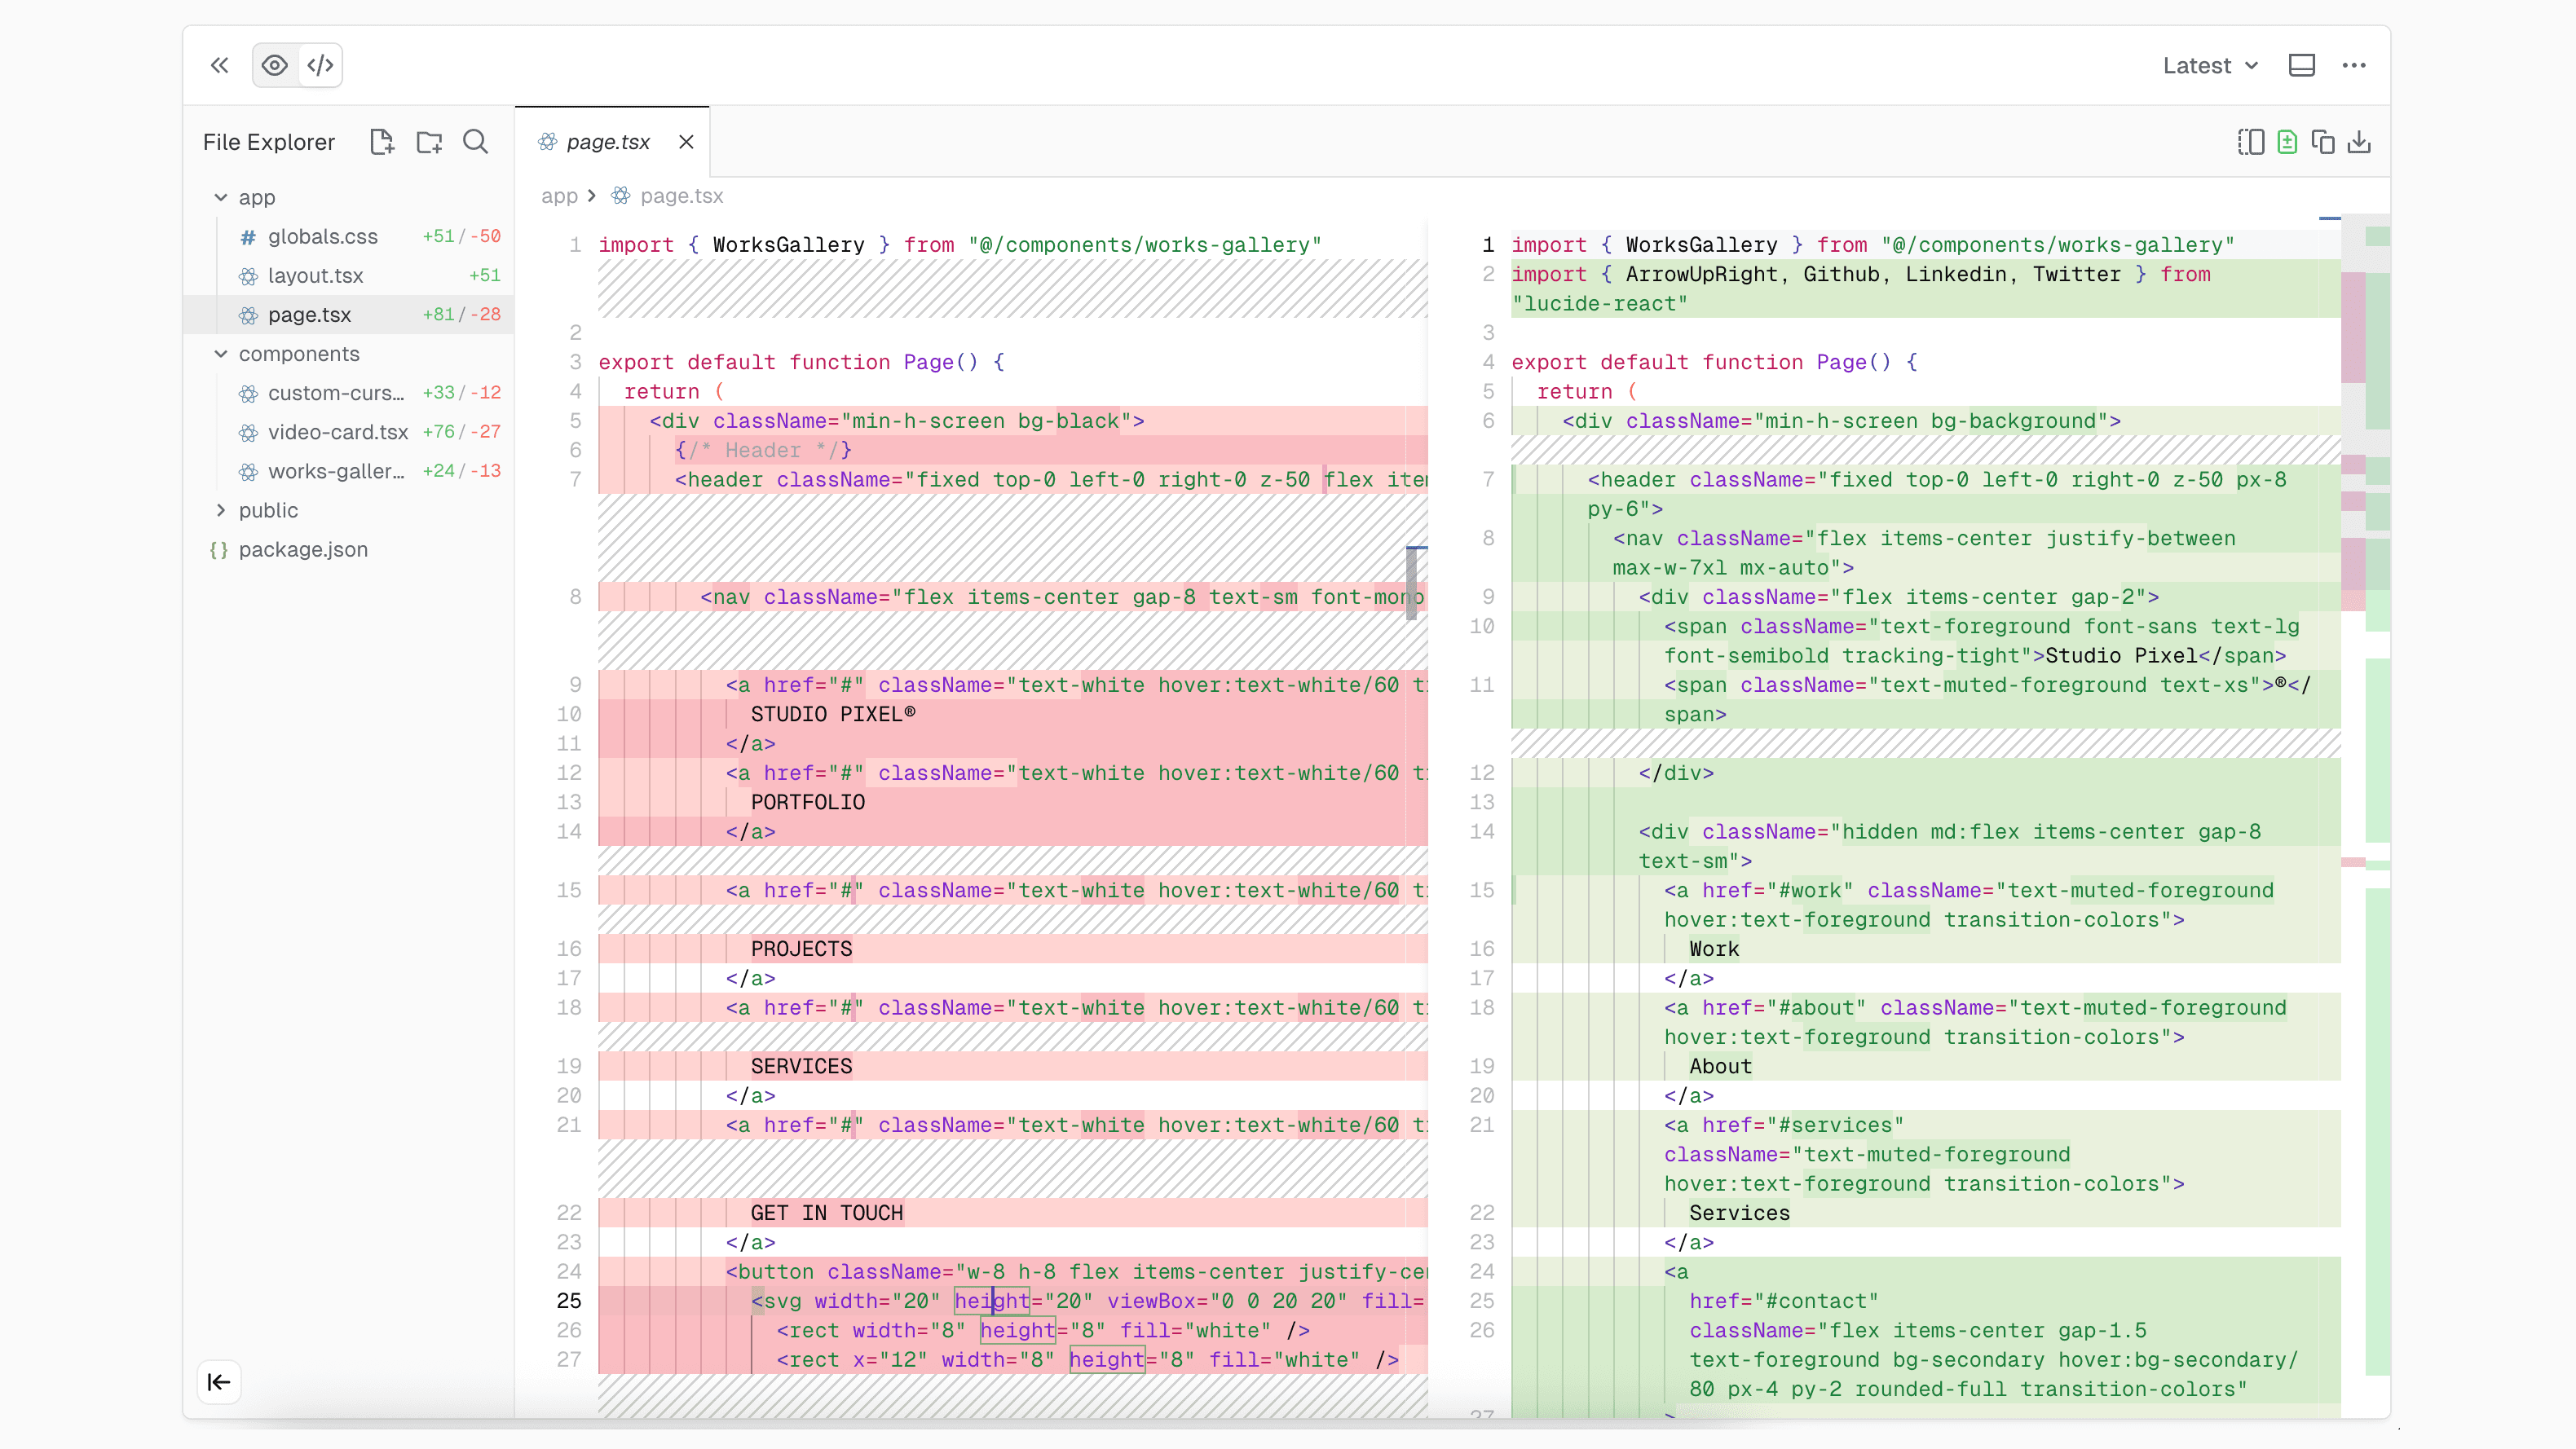Create a new file in File Explorer
Viewport: 2576px width, 1449px height.
[382, 141]
